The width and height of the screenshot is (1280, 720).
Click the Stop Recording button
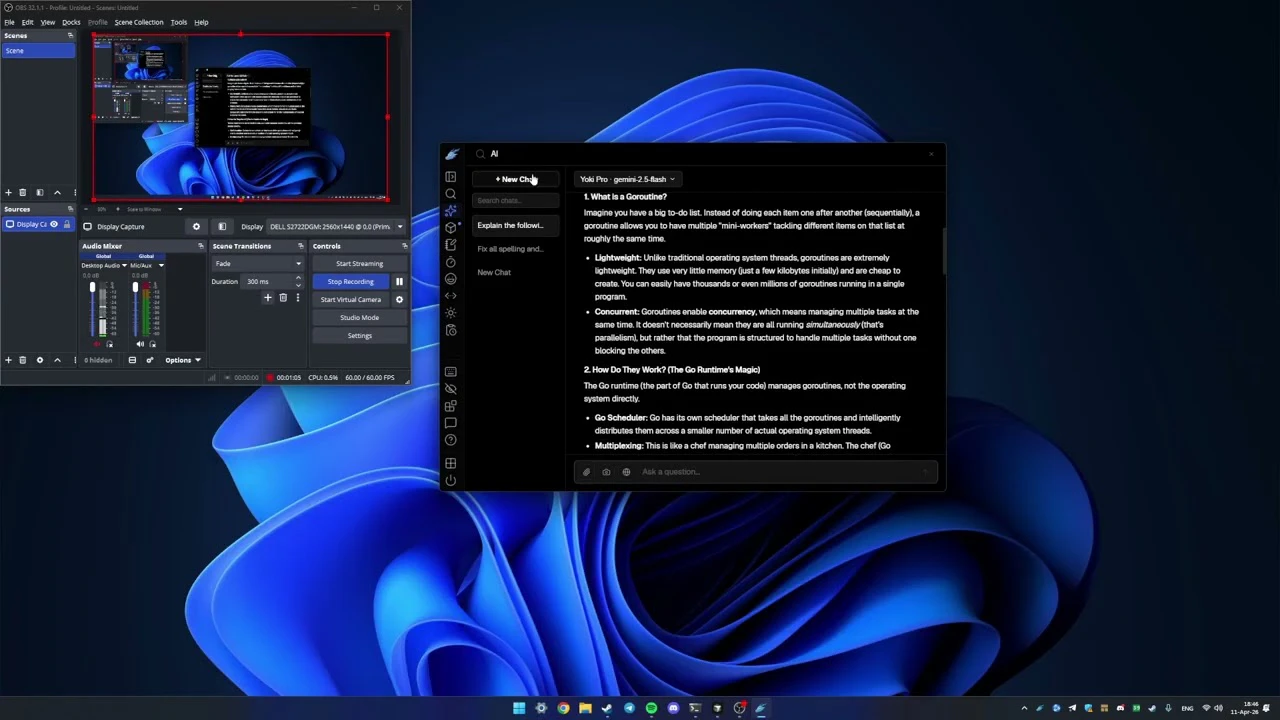coord(350,282)
